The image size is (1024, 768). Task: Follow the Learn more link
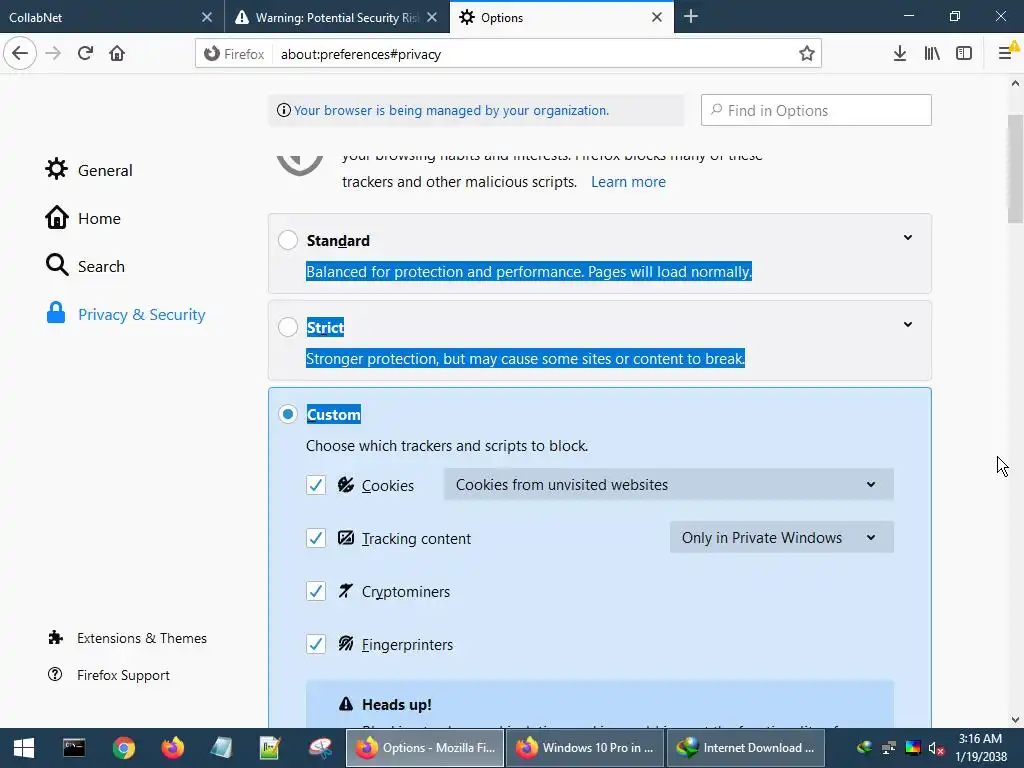pyautogui.click(x=628, y=182)
